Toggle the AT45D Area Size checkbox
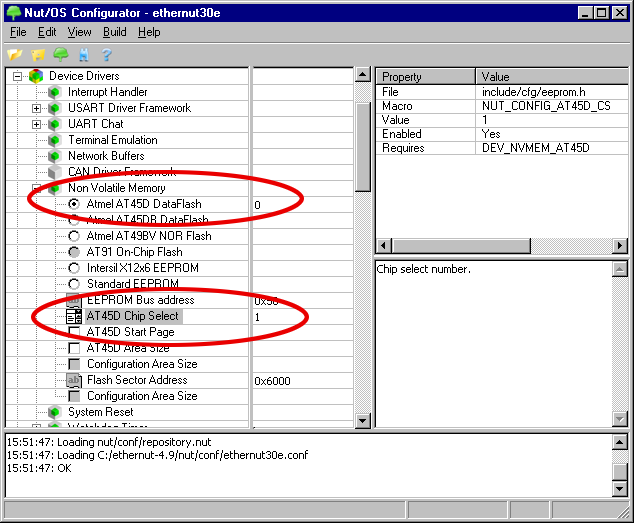This screenshot has width=634, height=523. tap(74, 348)
